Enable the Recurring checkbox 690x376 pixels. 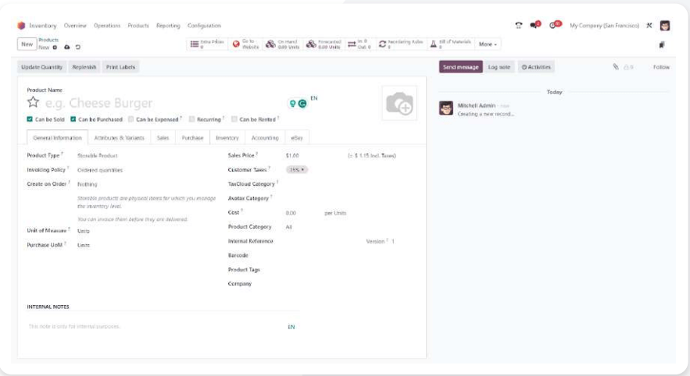(191, 119)
